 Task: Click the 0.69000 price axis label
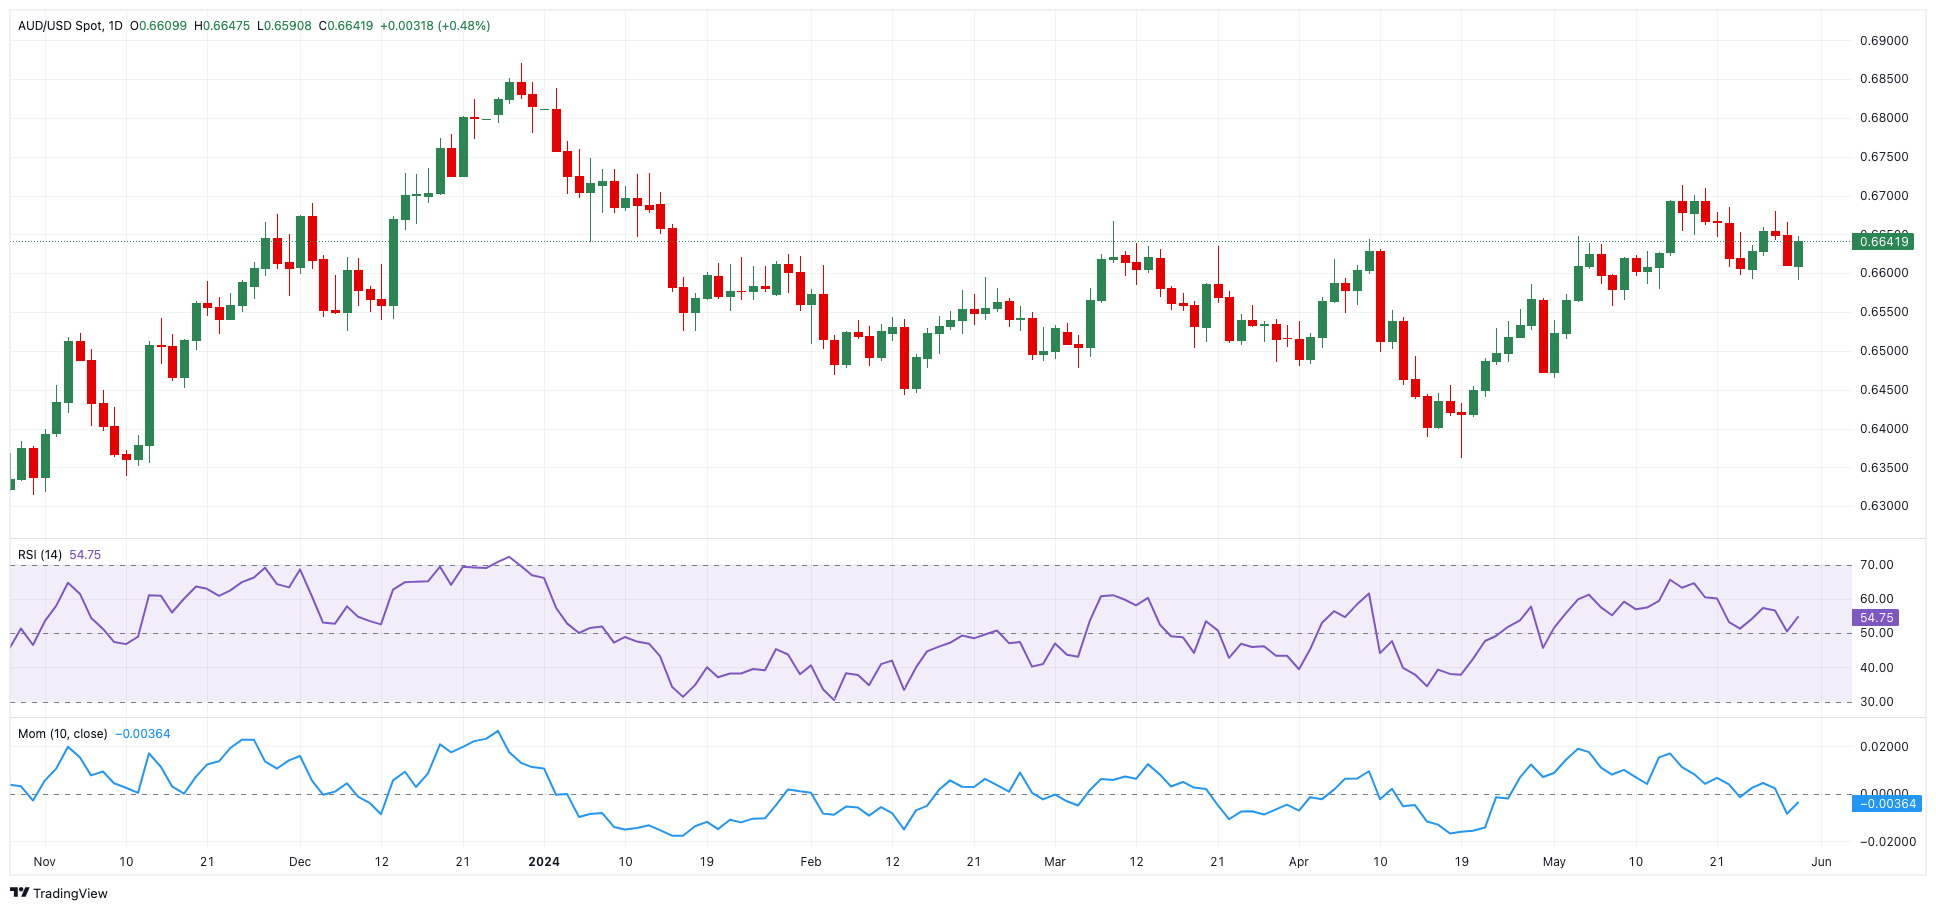pos(1884,41)
